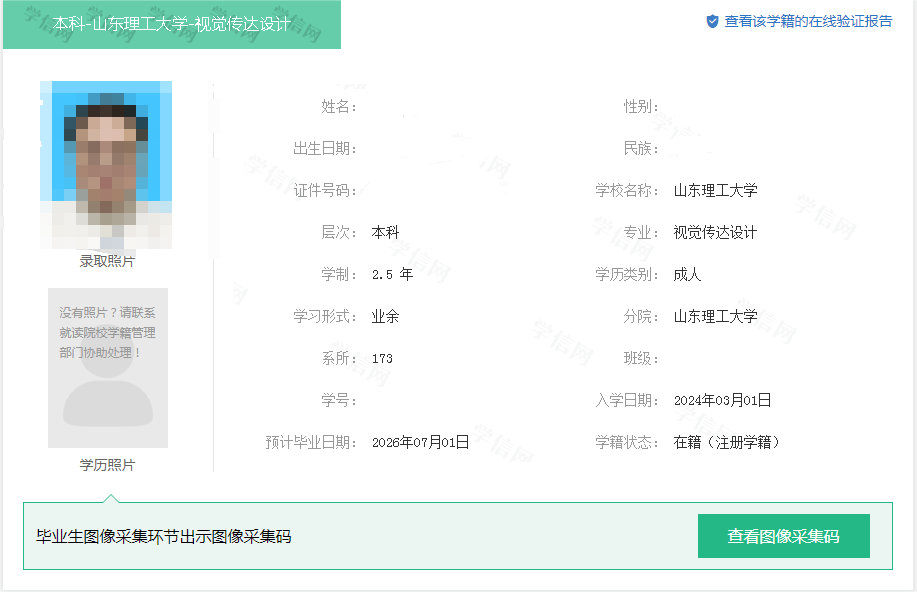Viewport: 917px width, 592px height.
Task: Click the 专业 value 视觉传达设计
Action: point(715,233)
